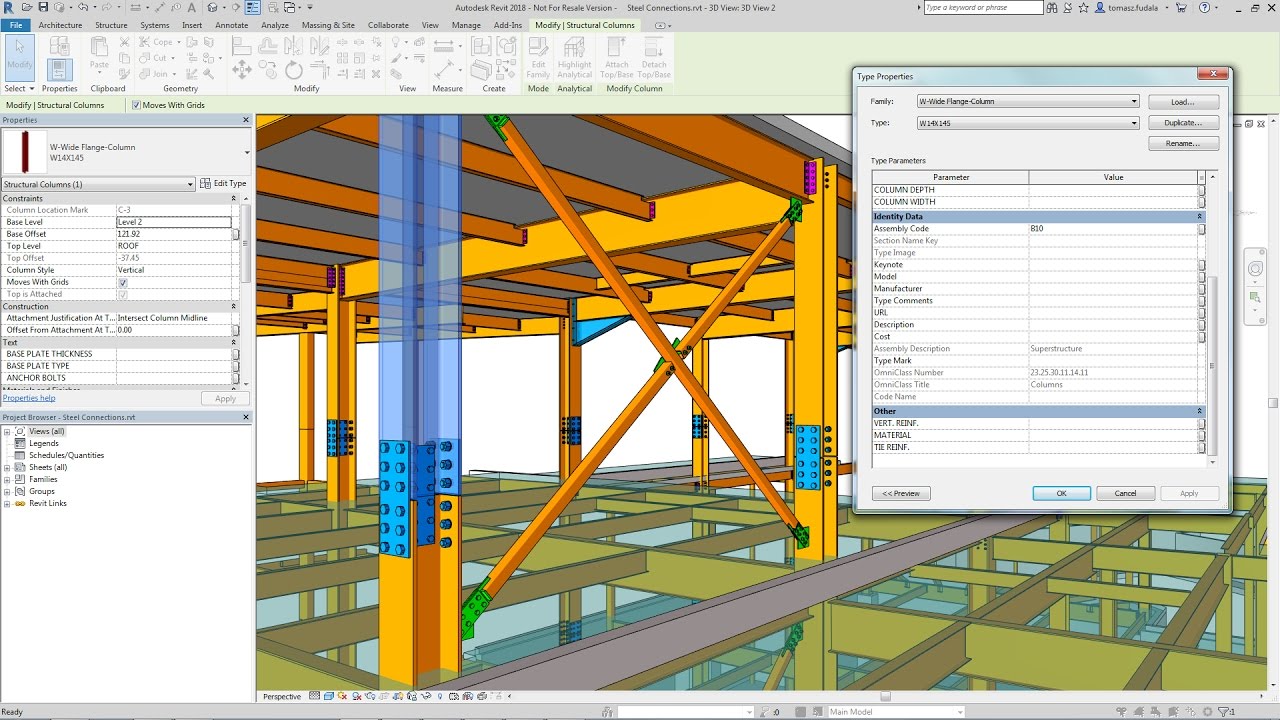Click Highlight Analytical ribbon button
Image resolution: width=1280 pixels, height=720 pixels.
[574, 58]
